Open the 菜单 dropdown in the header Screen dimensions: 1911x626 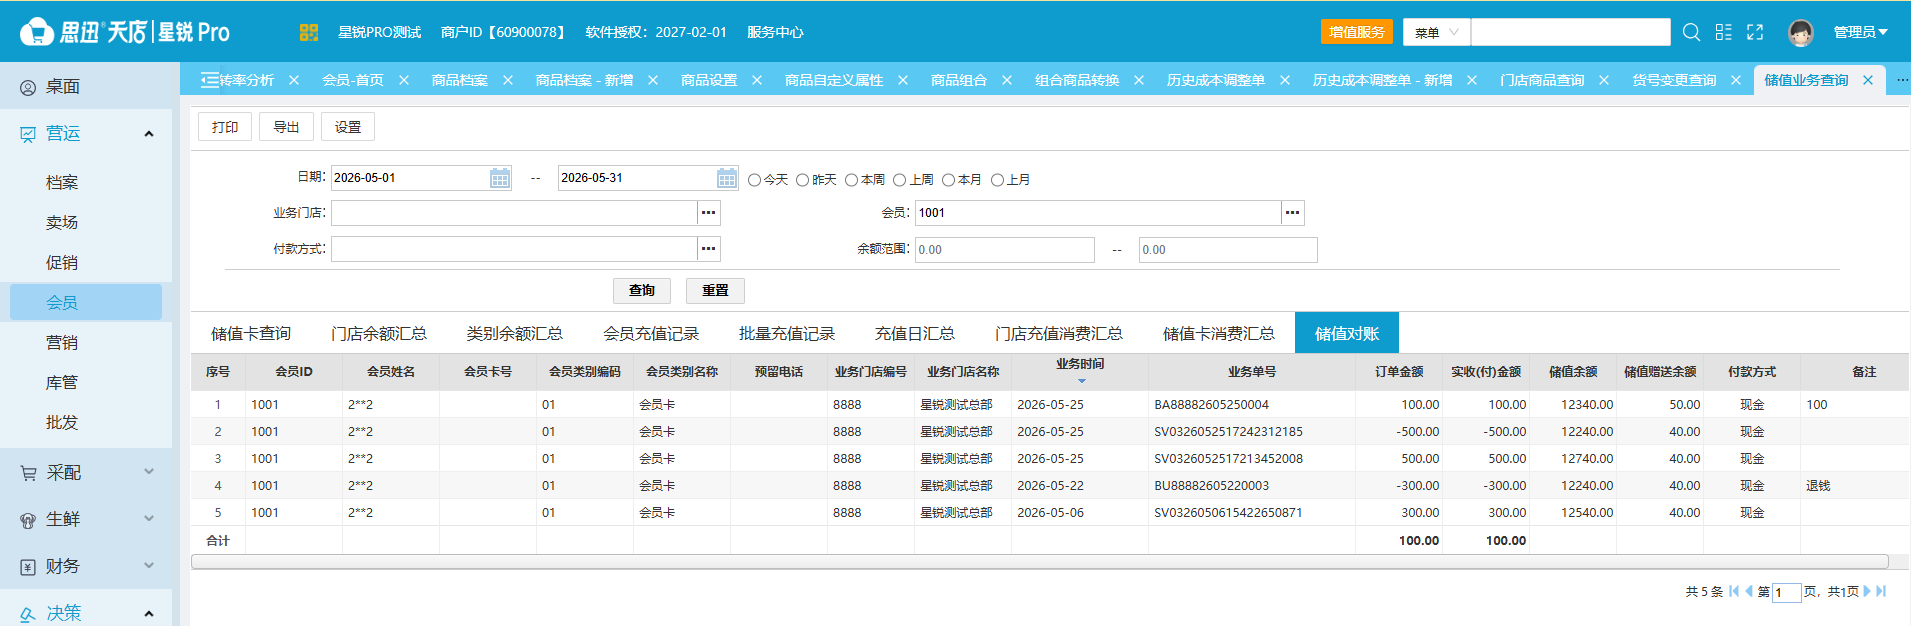(x=1436, y=32)
